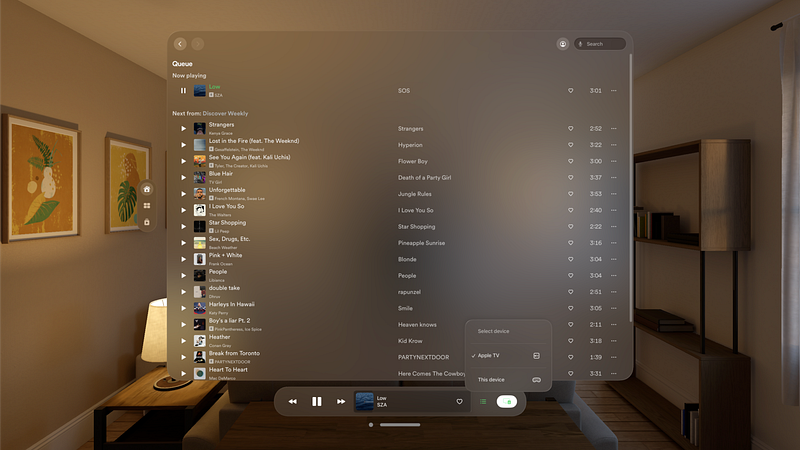The image size is (800, 450).
Task: Open more options for Low
Action: point(614,90)
